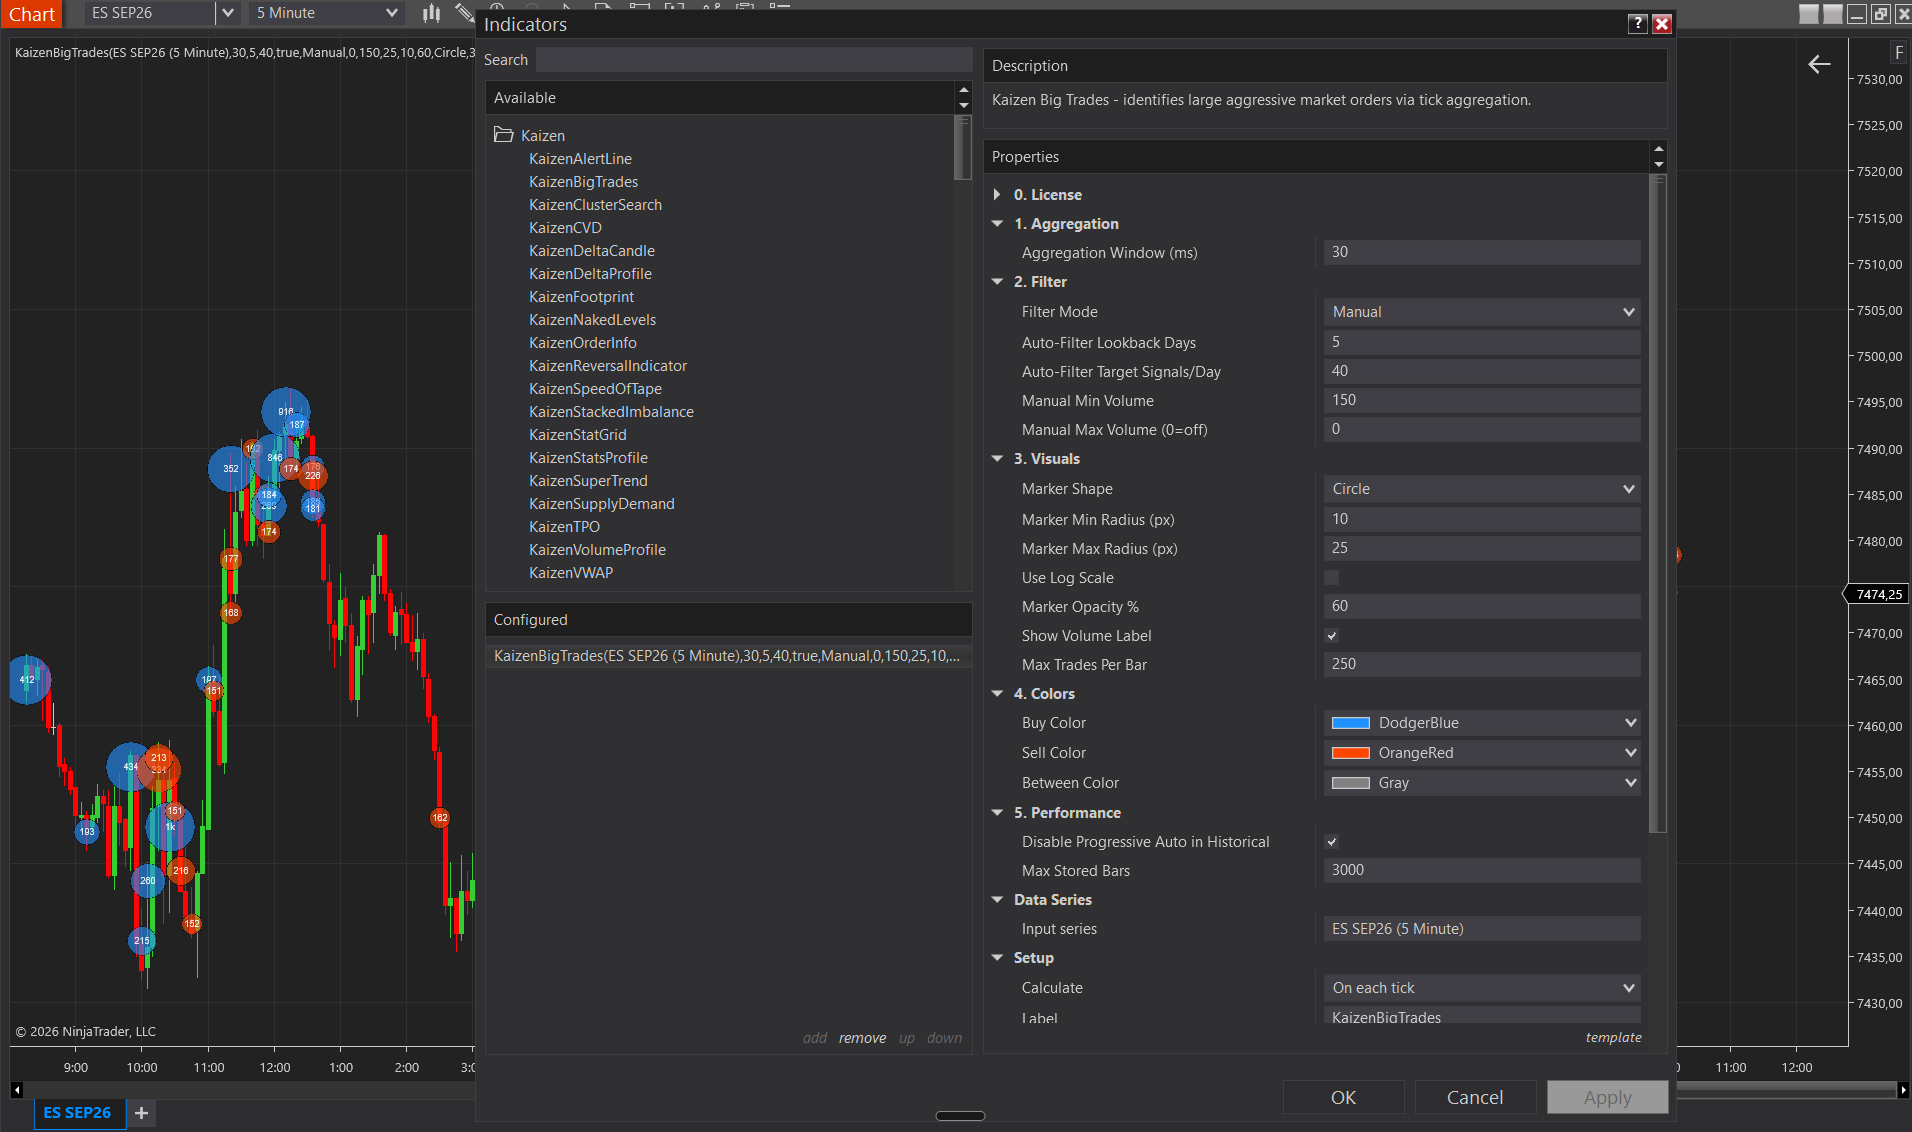Click the Aggregation Window (ms) value field

(1482, 252)
